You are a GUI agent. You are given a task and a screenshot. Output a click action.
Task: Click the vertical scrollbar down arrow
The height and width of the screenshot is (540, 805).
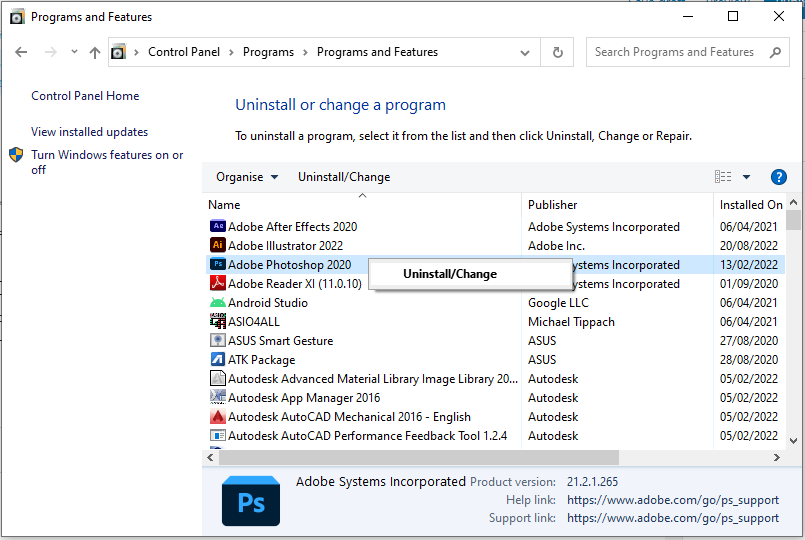click(x=793, y=440)
